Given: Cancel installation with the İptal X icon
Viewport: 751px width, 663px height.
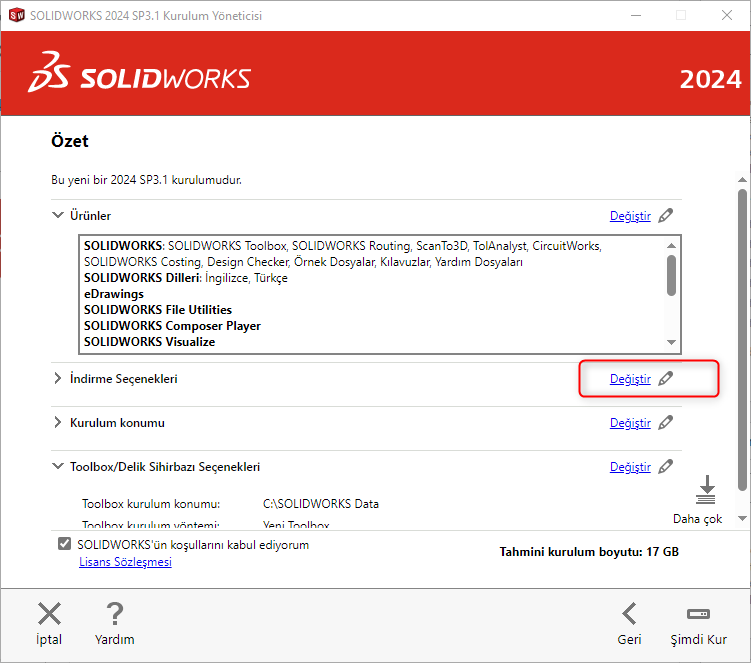Looking at the screenshot, I should click(x=49, y=614).
